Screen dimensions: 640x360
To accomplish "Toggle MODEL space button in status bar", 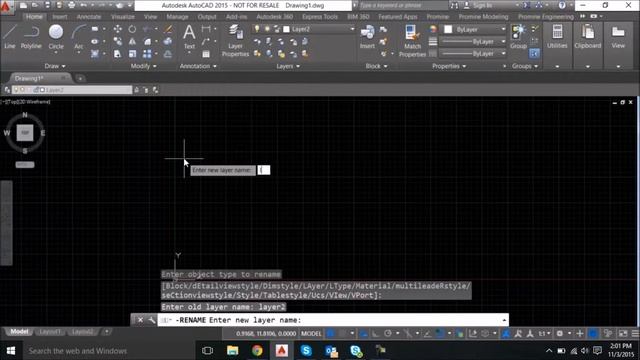I will click(x=311, y=333).
